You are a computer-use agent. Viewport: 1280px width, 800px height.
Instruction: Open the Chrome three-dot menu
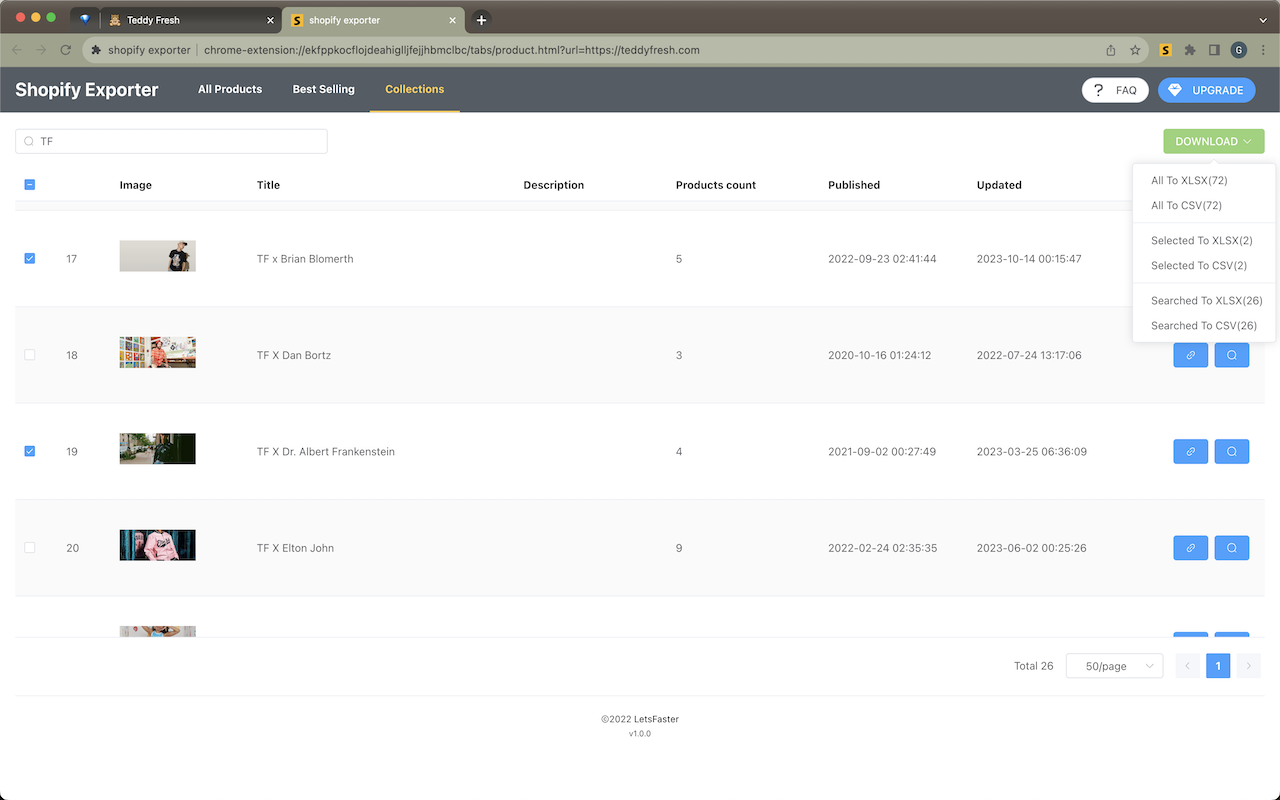pyautogui.click(x=1264, y=50)
